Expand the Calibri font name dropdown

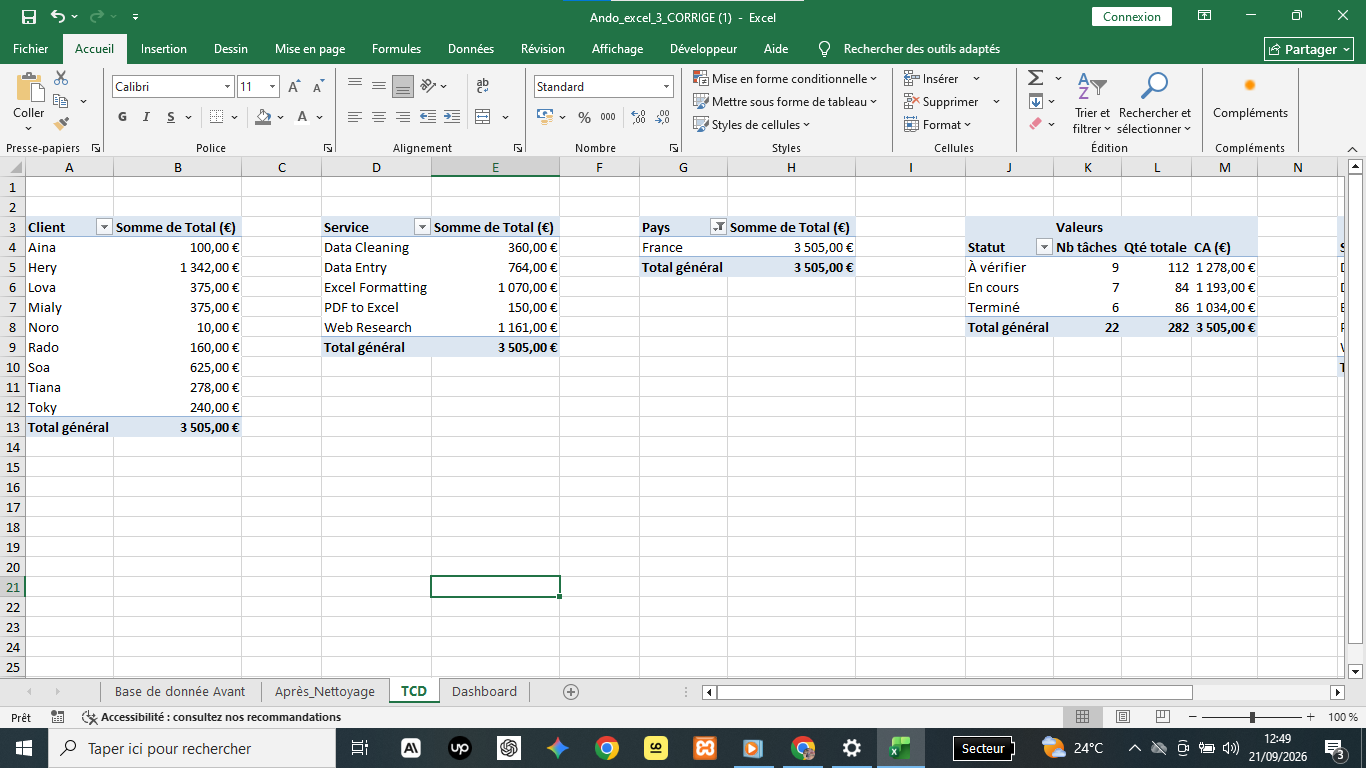click(x=227, y=87)
